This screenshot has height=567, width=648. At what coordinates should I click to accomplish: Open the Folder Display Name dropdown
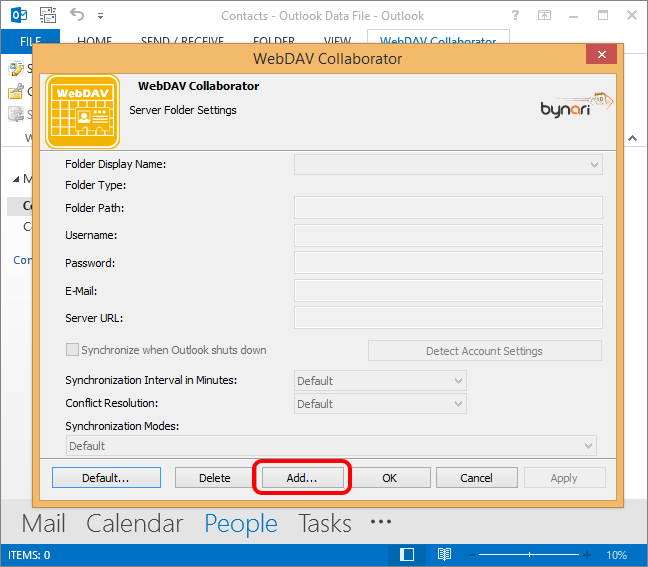coord(448,165)
